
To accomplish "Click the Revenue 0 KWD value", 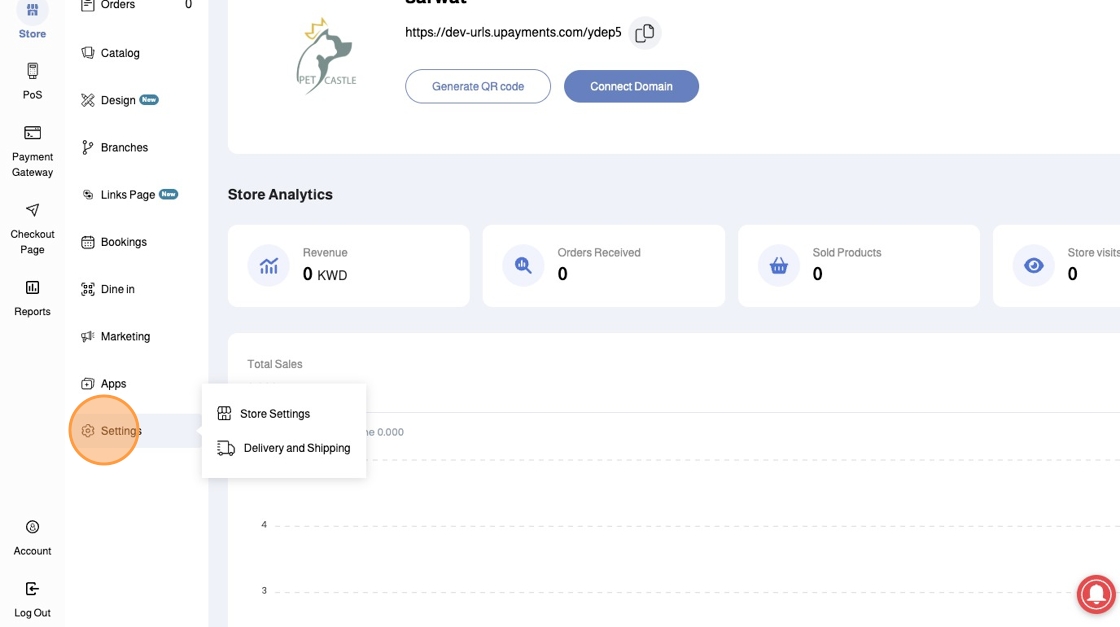I will tap(325, 274).
